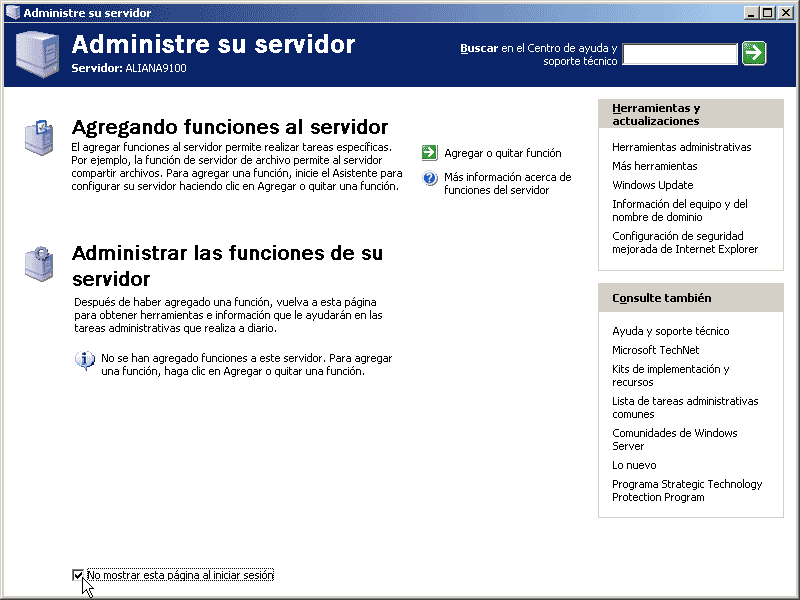Open Lista de tareas administrativas comunes

click(x=684, y=407)
